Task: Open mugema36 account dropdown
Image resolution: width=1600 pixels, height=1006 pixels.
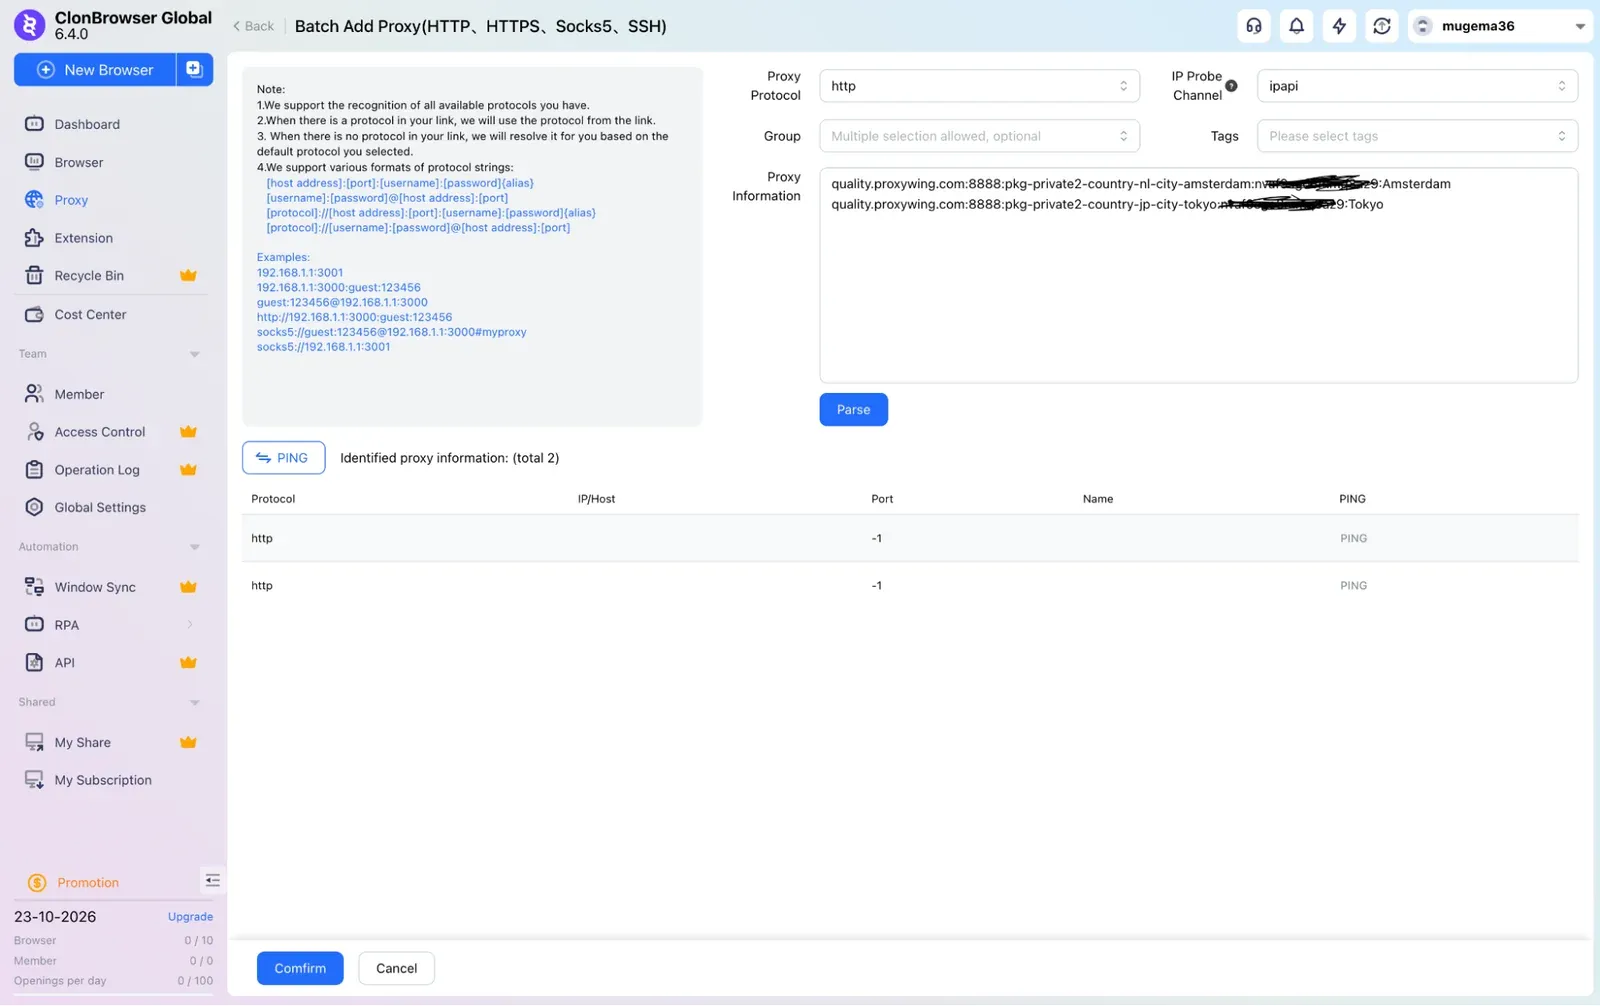Action: click(1499, 26)
